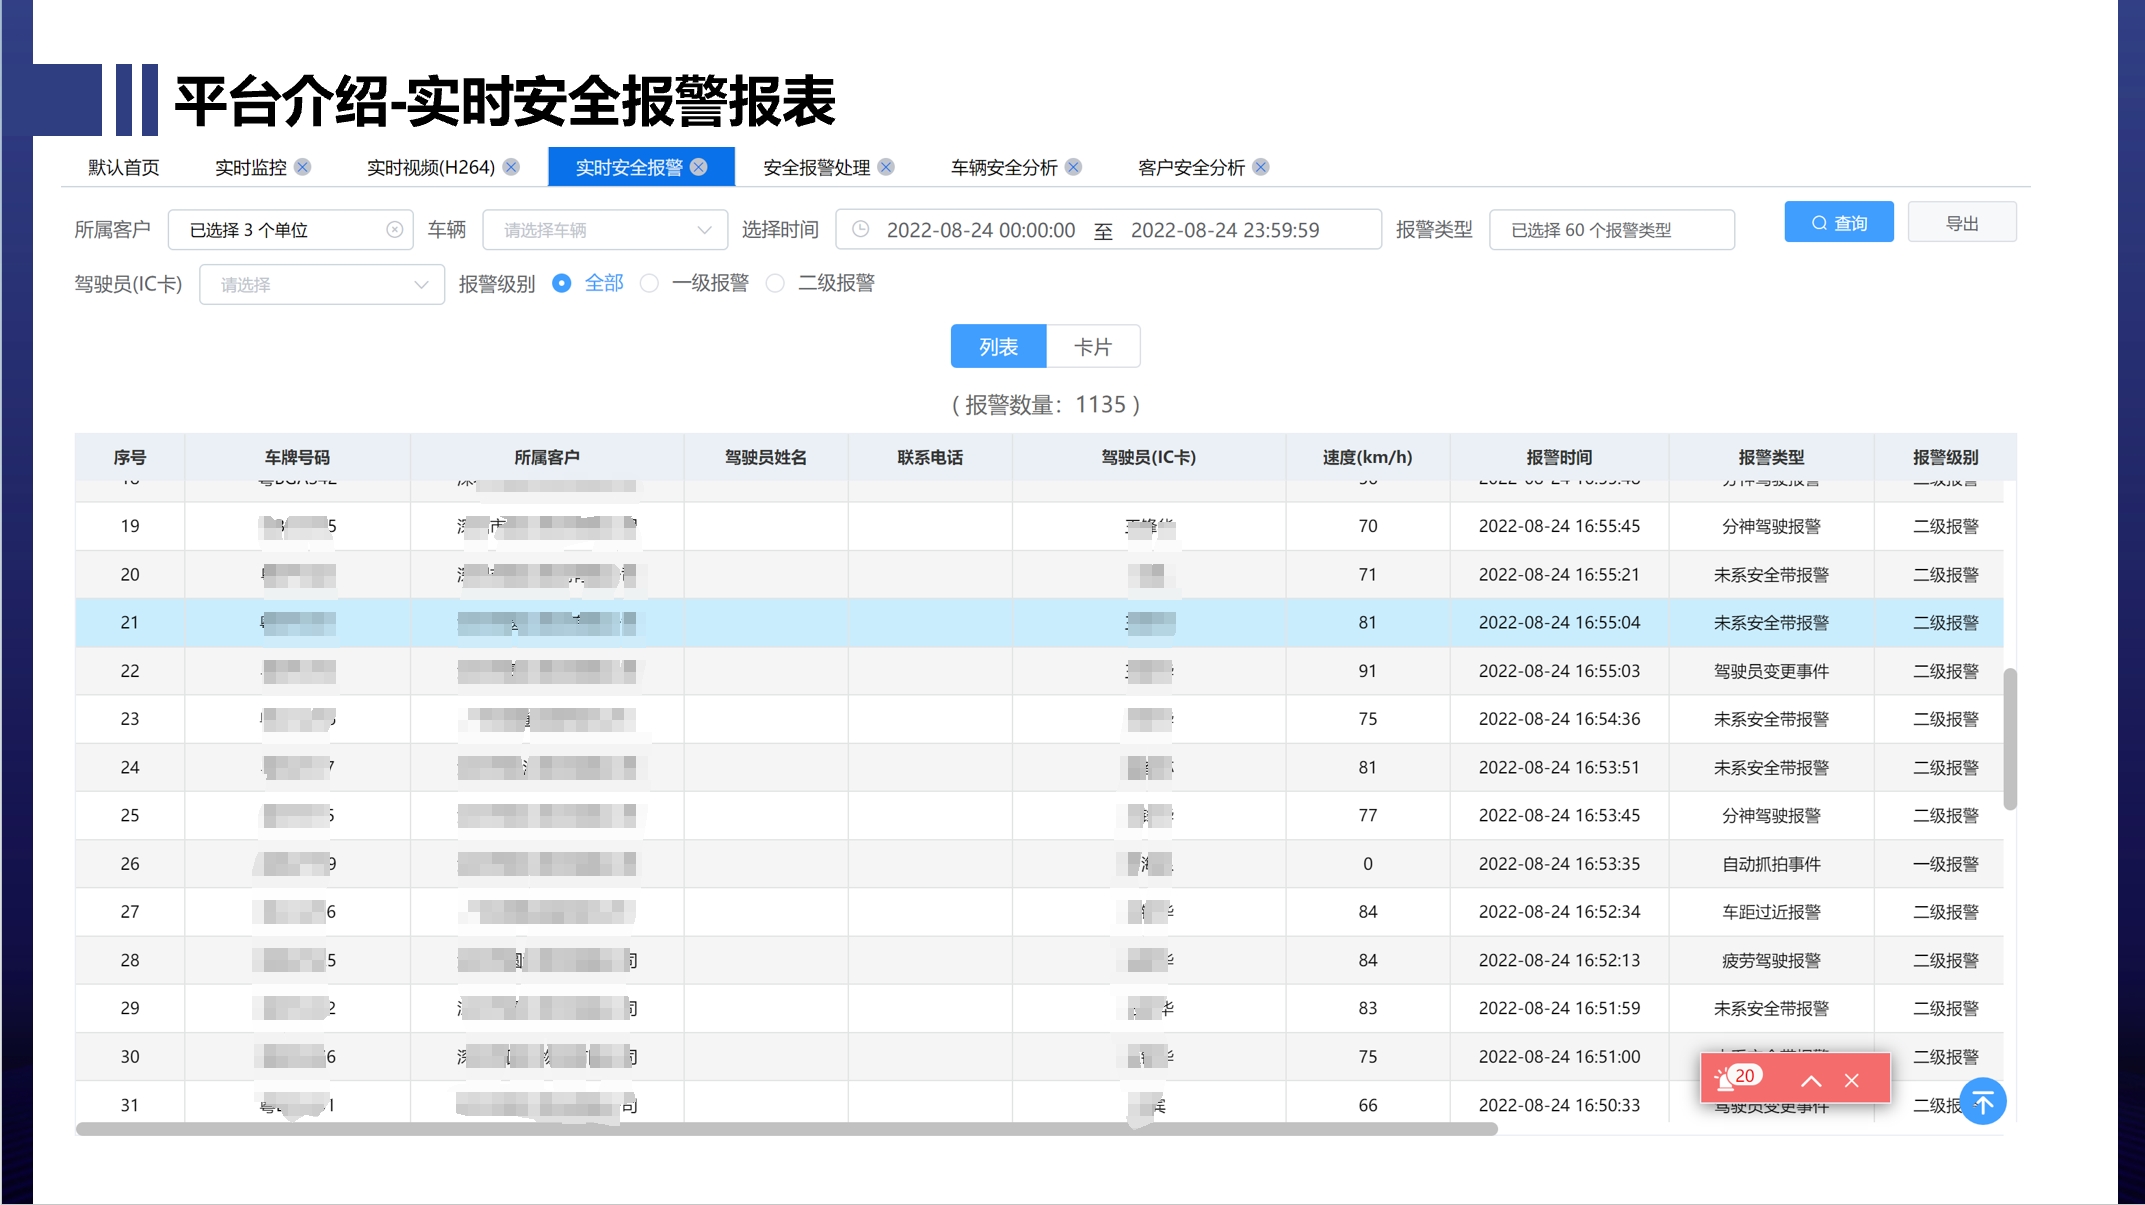The height and width of the screenshot is (1205, 2145).
Task: Dismiss the red alarm popup with its x
Action: tap(1852, 1080)
